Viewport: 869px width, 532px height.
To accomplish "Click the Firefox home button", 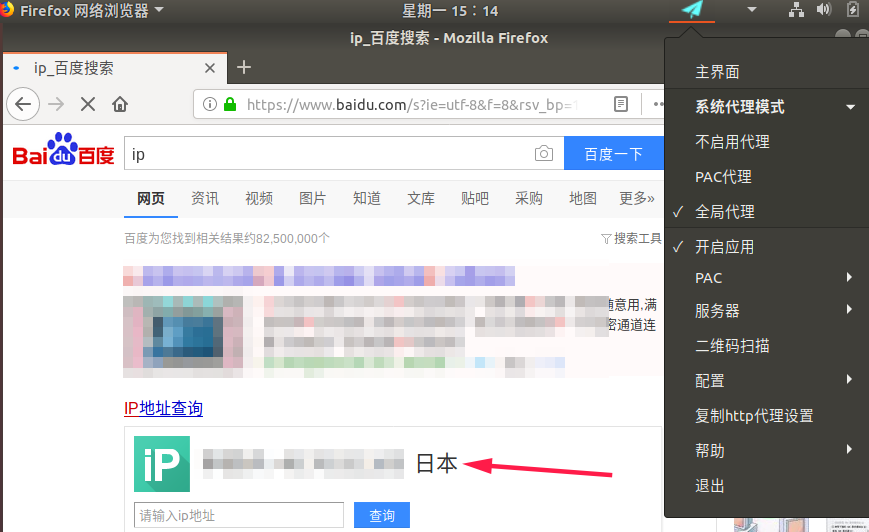I will point(120,104).
